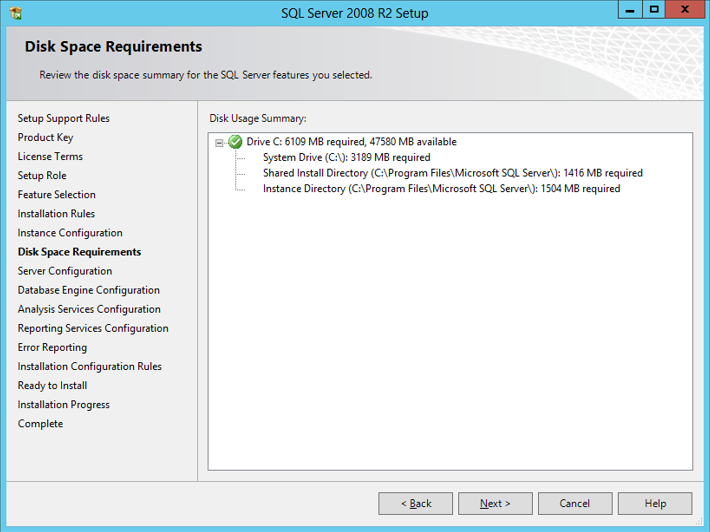Select the Instance Directory entry

click(441, 188)
